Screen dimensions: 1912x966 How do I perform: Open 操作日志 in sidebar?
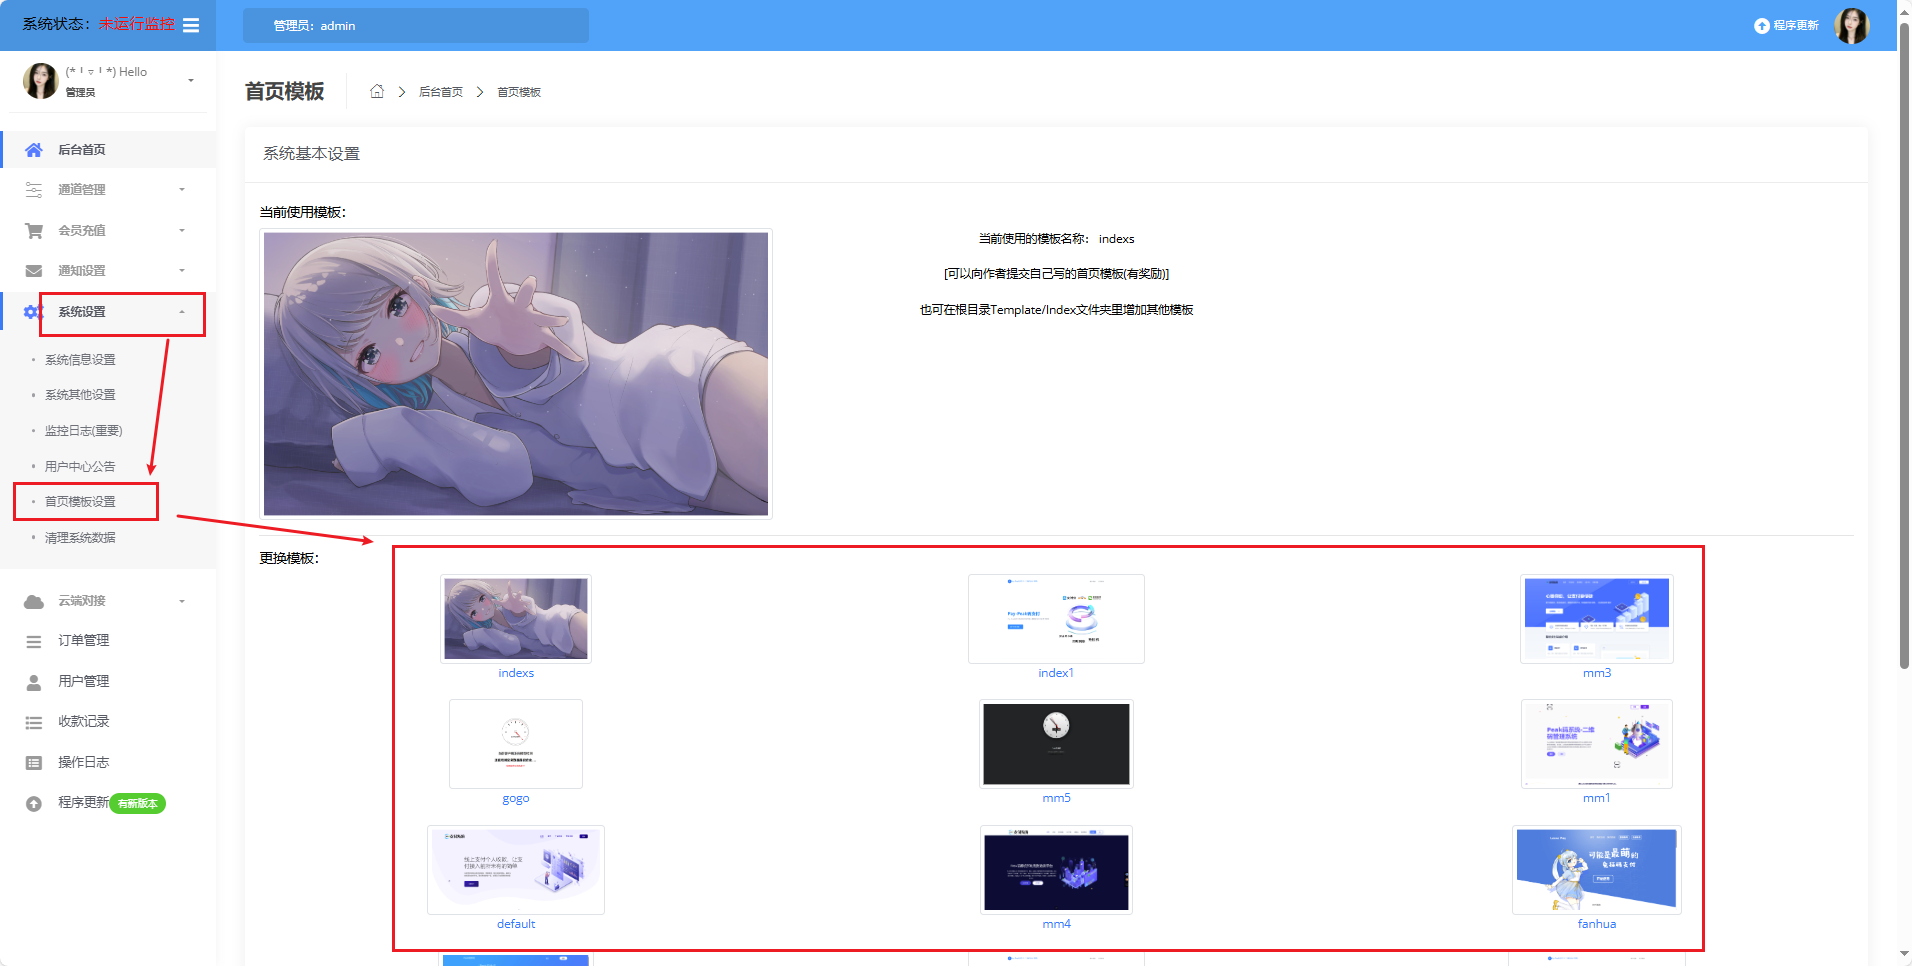pyautogui.click(x=84, y=763)
